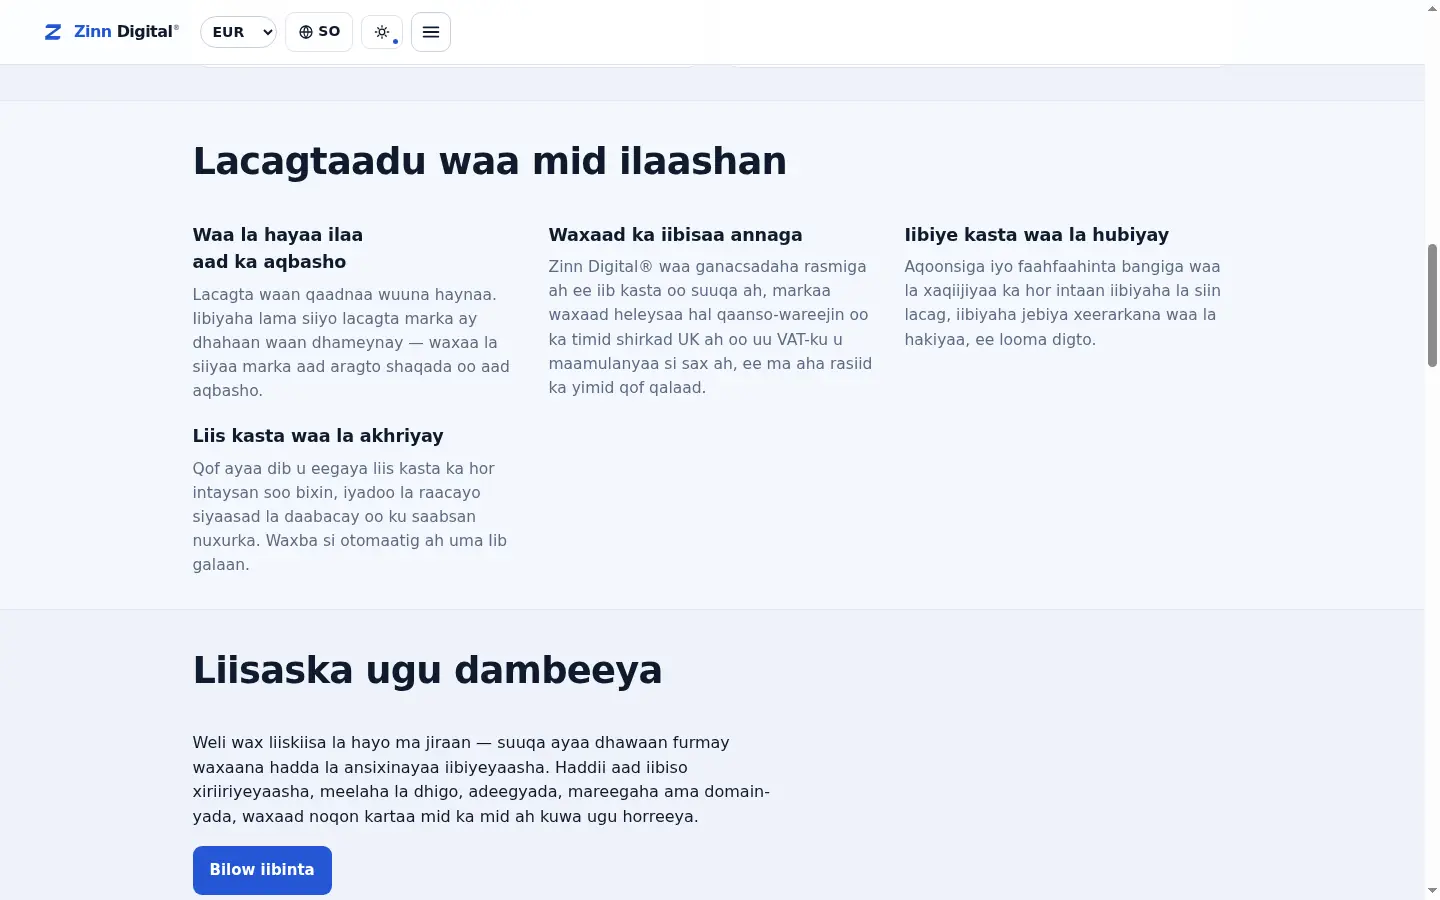This screenshot has height=900, width=1440.
Task: Click the heading Waa la hayaa ilaa aad ka aqbasho
Action: point(278,248)
